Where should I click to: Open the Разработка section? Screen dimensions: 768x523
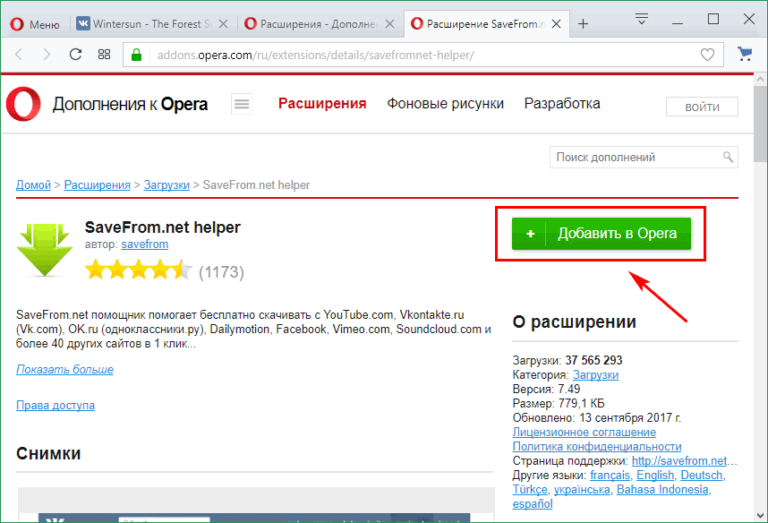click(562, 103)
